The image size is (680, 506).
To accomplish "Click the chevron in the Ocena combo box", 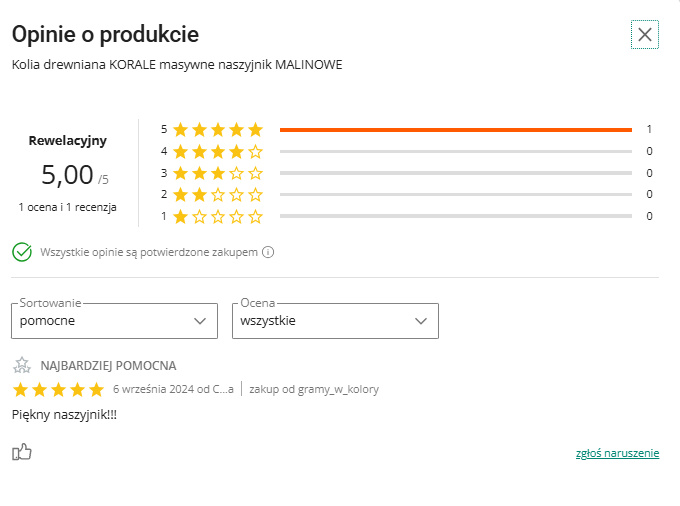I will point(420,321).
